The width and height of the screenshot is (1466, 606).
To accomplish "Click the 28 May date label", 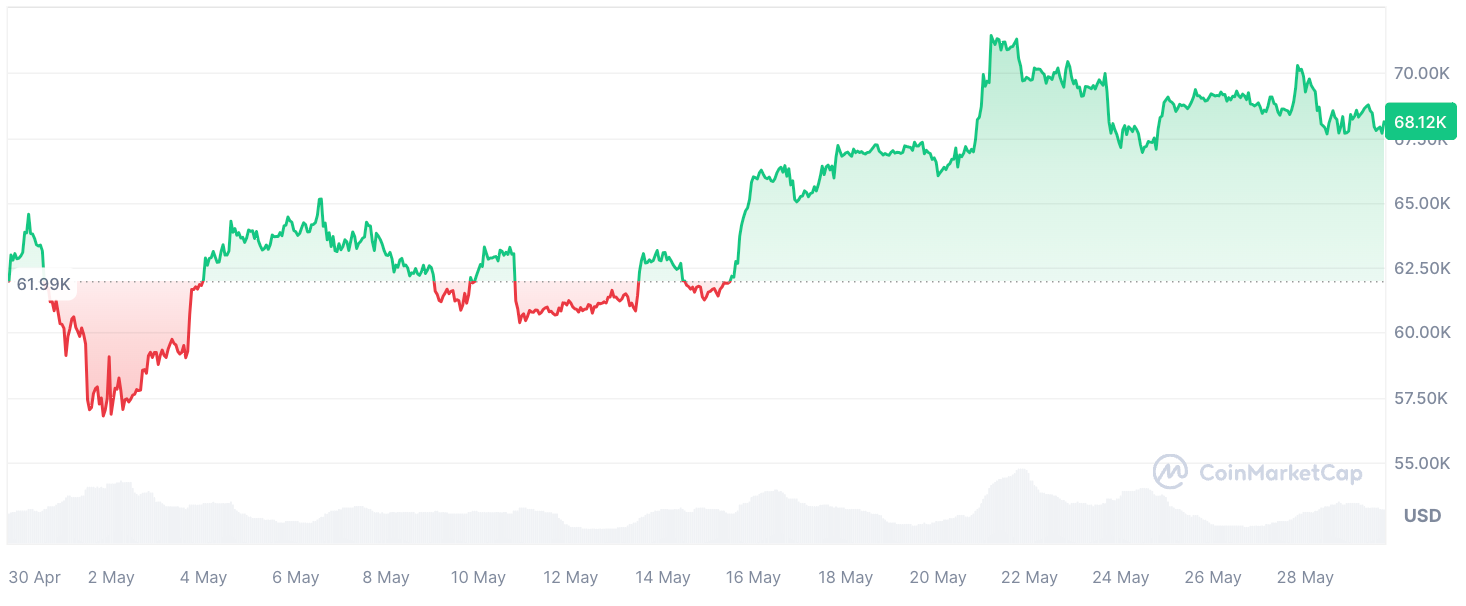I will (x=1305, y=578).
